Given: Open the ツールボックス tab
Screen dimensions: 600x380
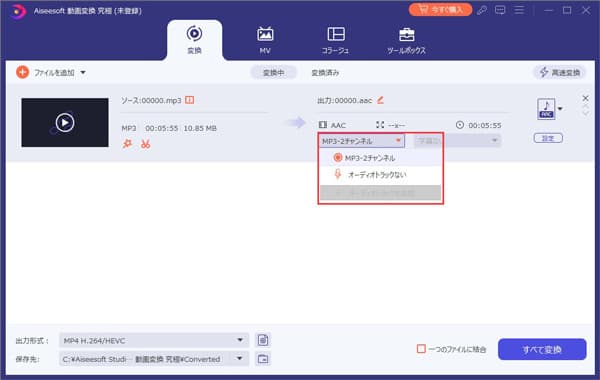Looking at the screenshot, I should click(x=406, y=40).
